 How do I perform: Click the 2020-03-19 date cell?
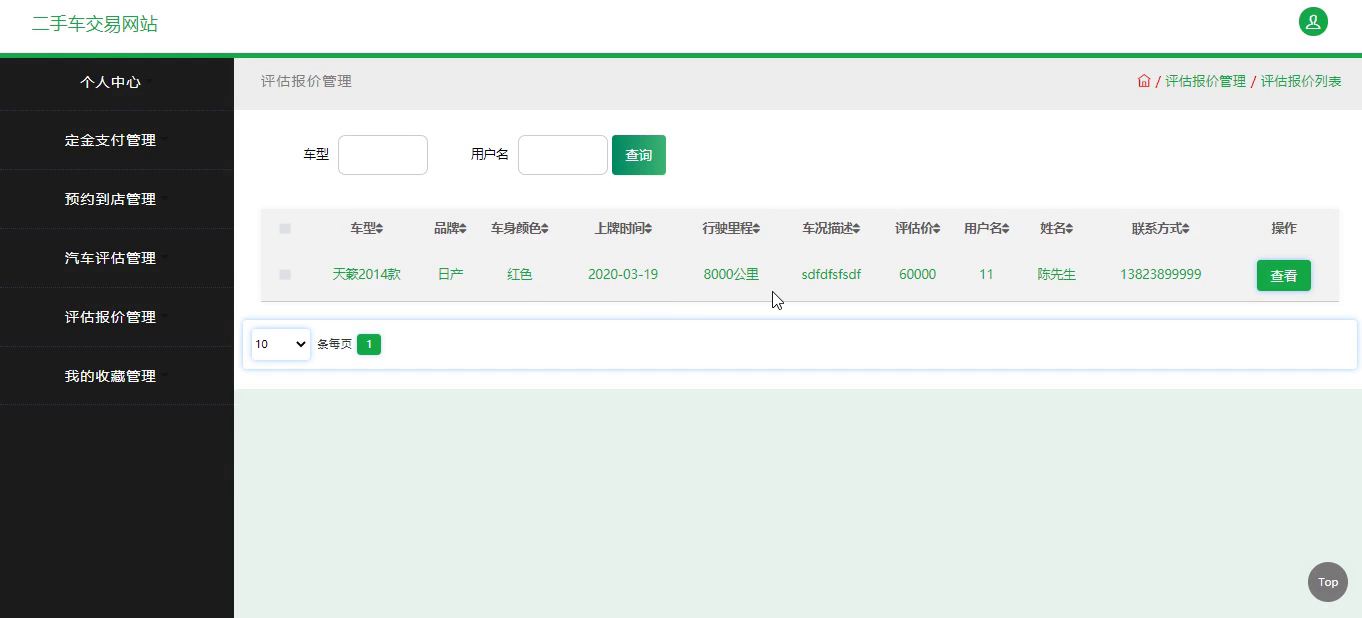(623, 274)
